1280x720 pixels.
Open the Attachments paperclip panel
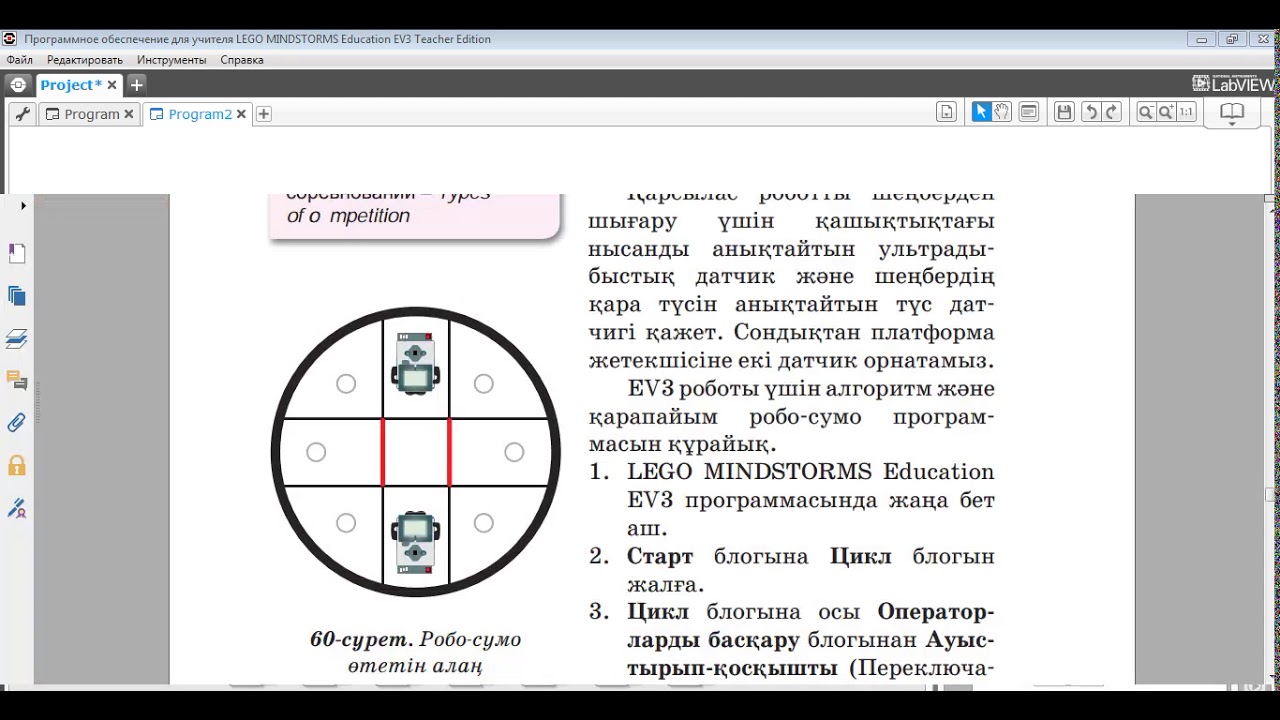point(16,423)
